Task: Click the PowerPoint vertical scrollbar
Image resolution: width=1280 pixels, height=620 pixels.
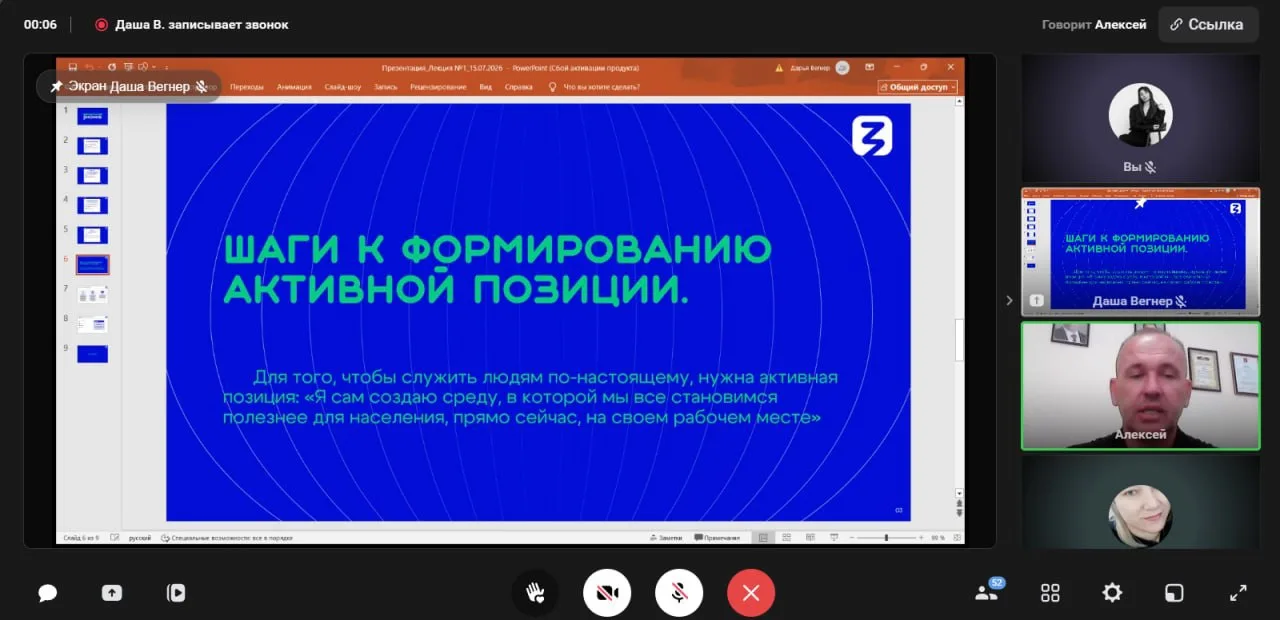Action: 960,340
